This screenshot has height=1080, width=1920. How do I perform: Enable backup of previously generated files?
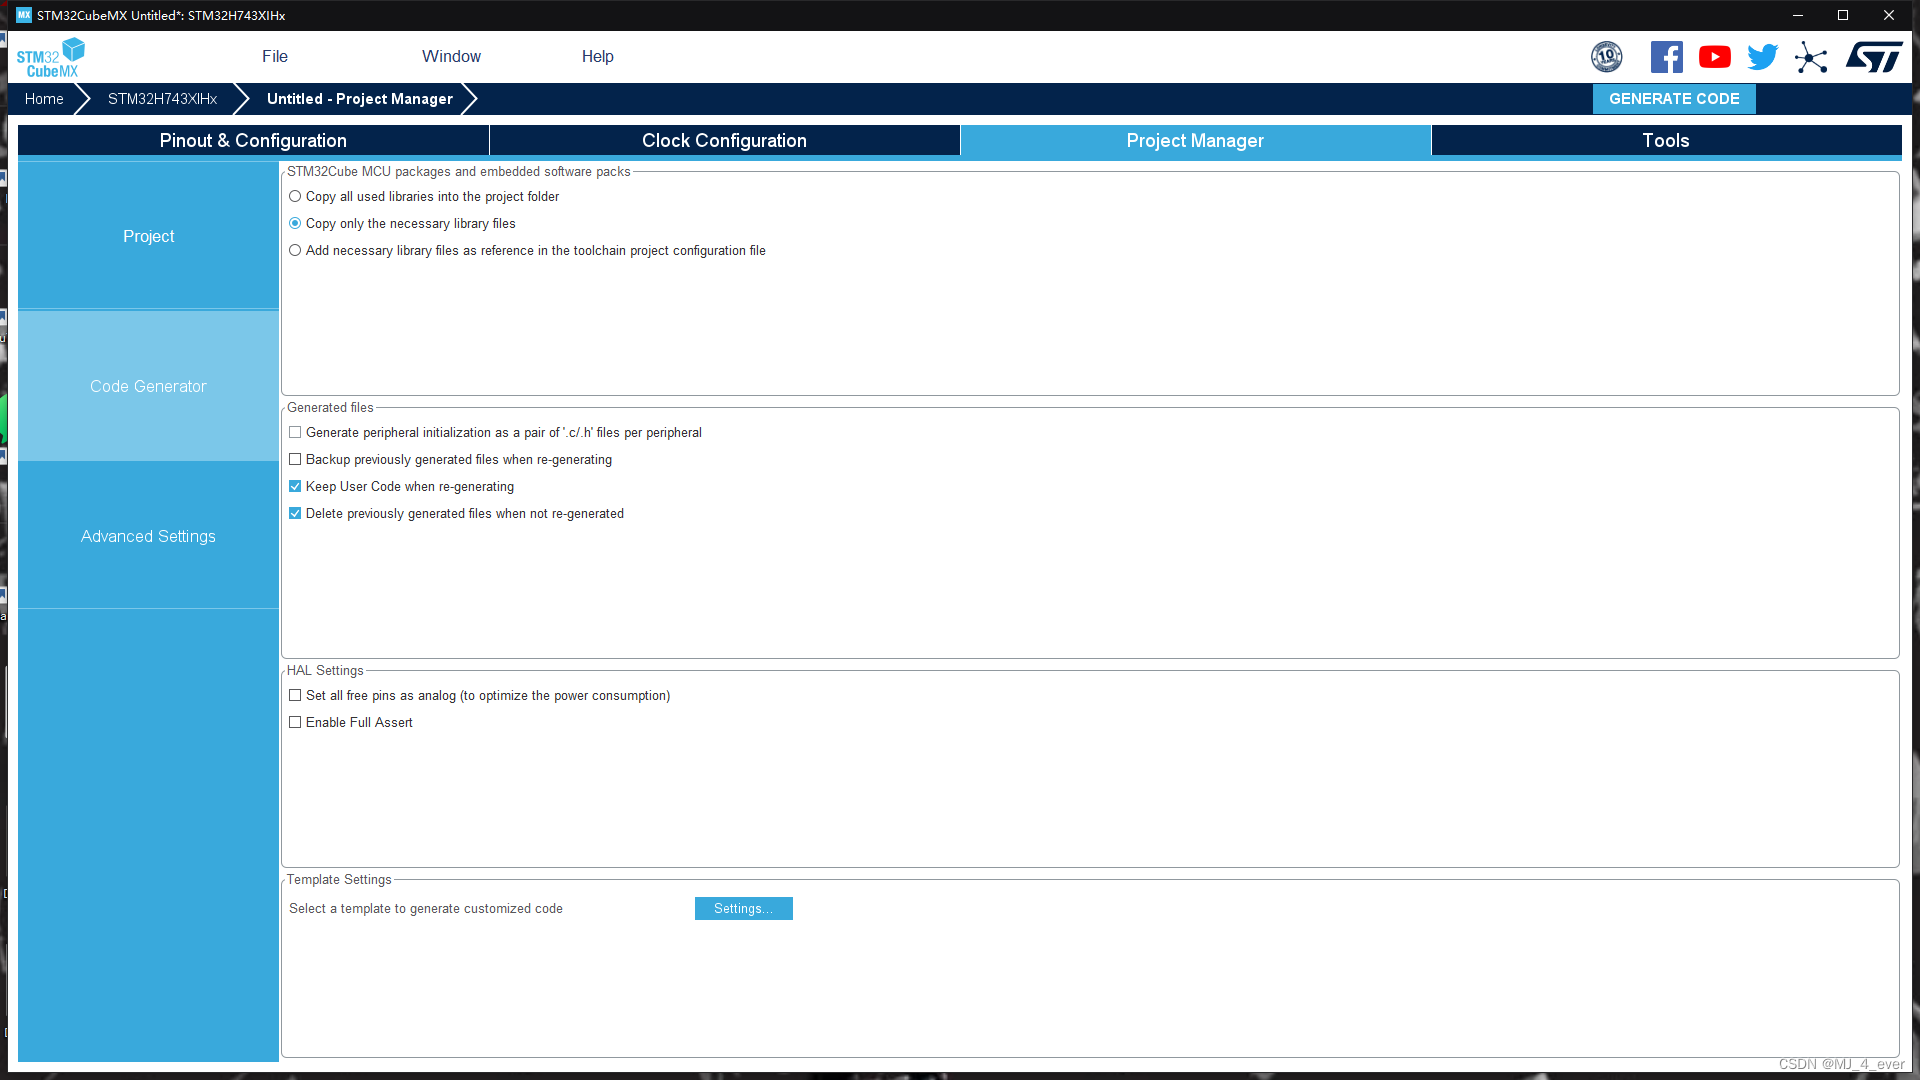click(x=295, y=460)
